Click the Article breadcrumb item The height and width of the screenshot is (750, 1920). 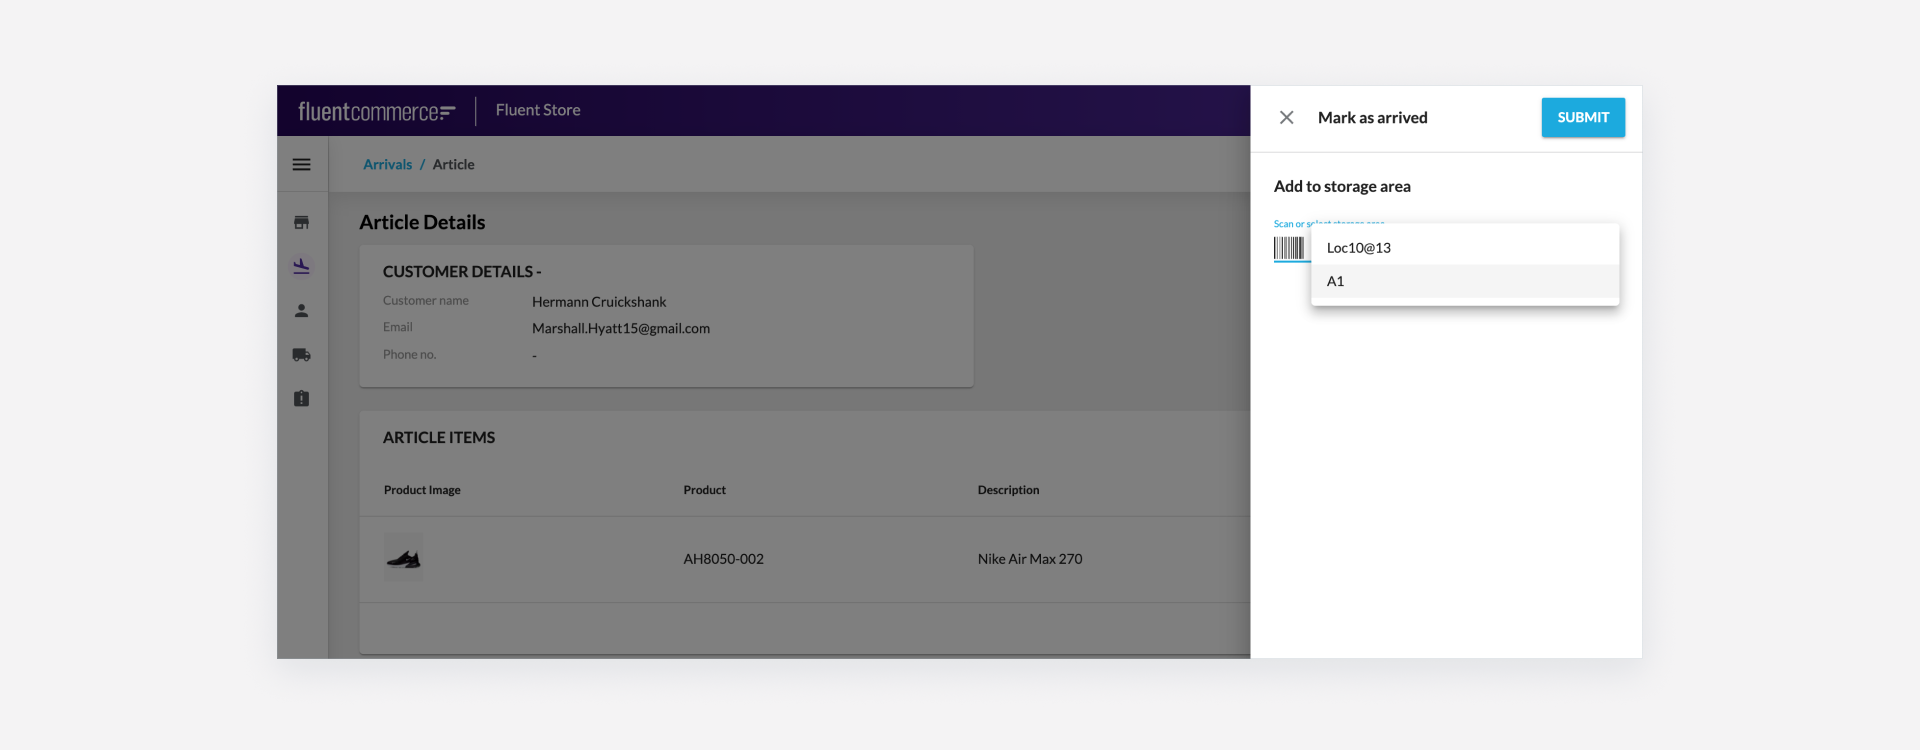(453, 165)
